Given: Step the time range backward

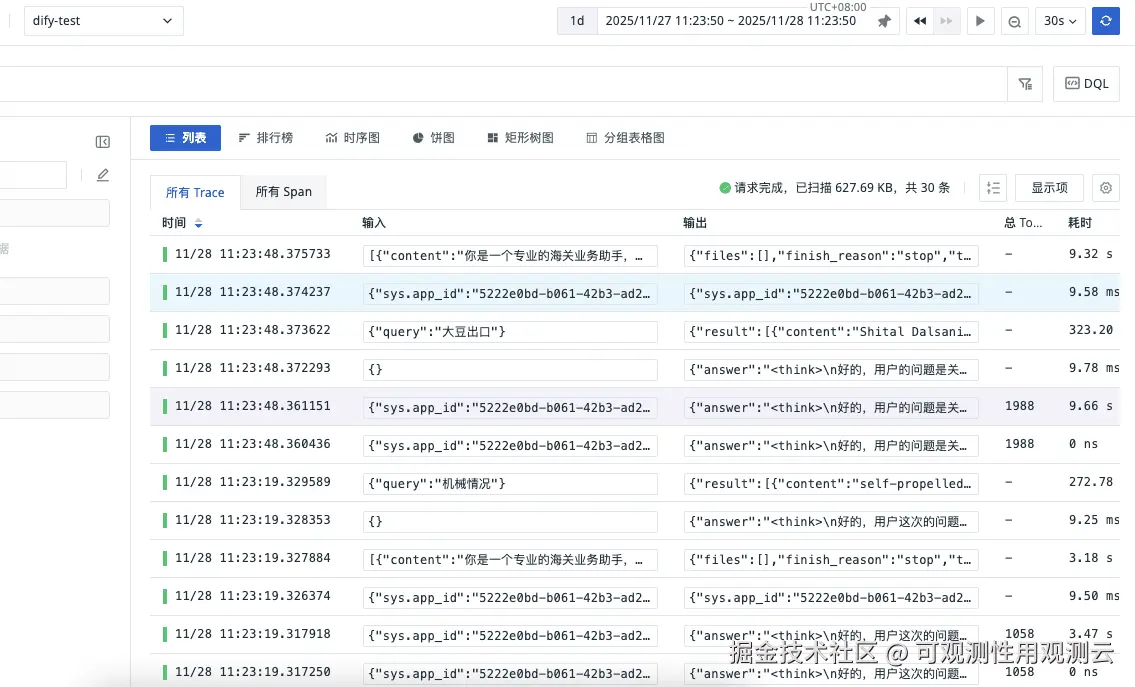Looking at the screenshot, I should (920, 21).
